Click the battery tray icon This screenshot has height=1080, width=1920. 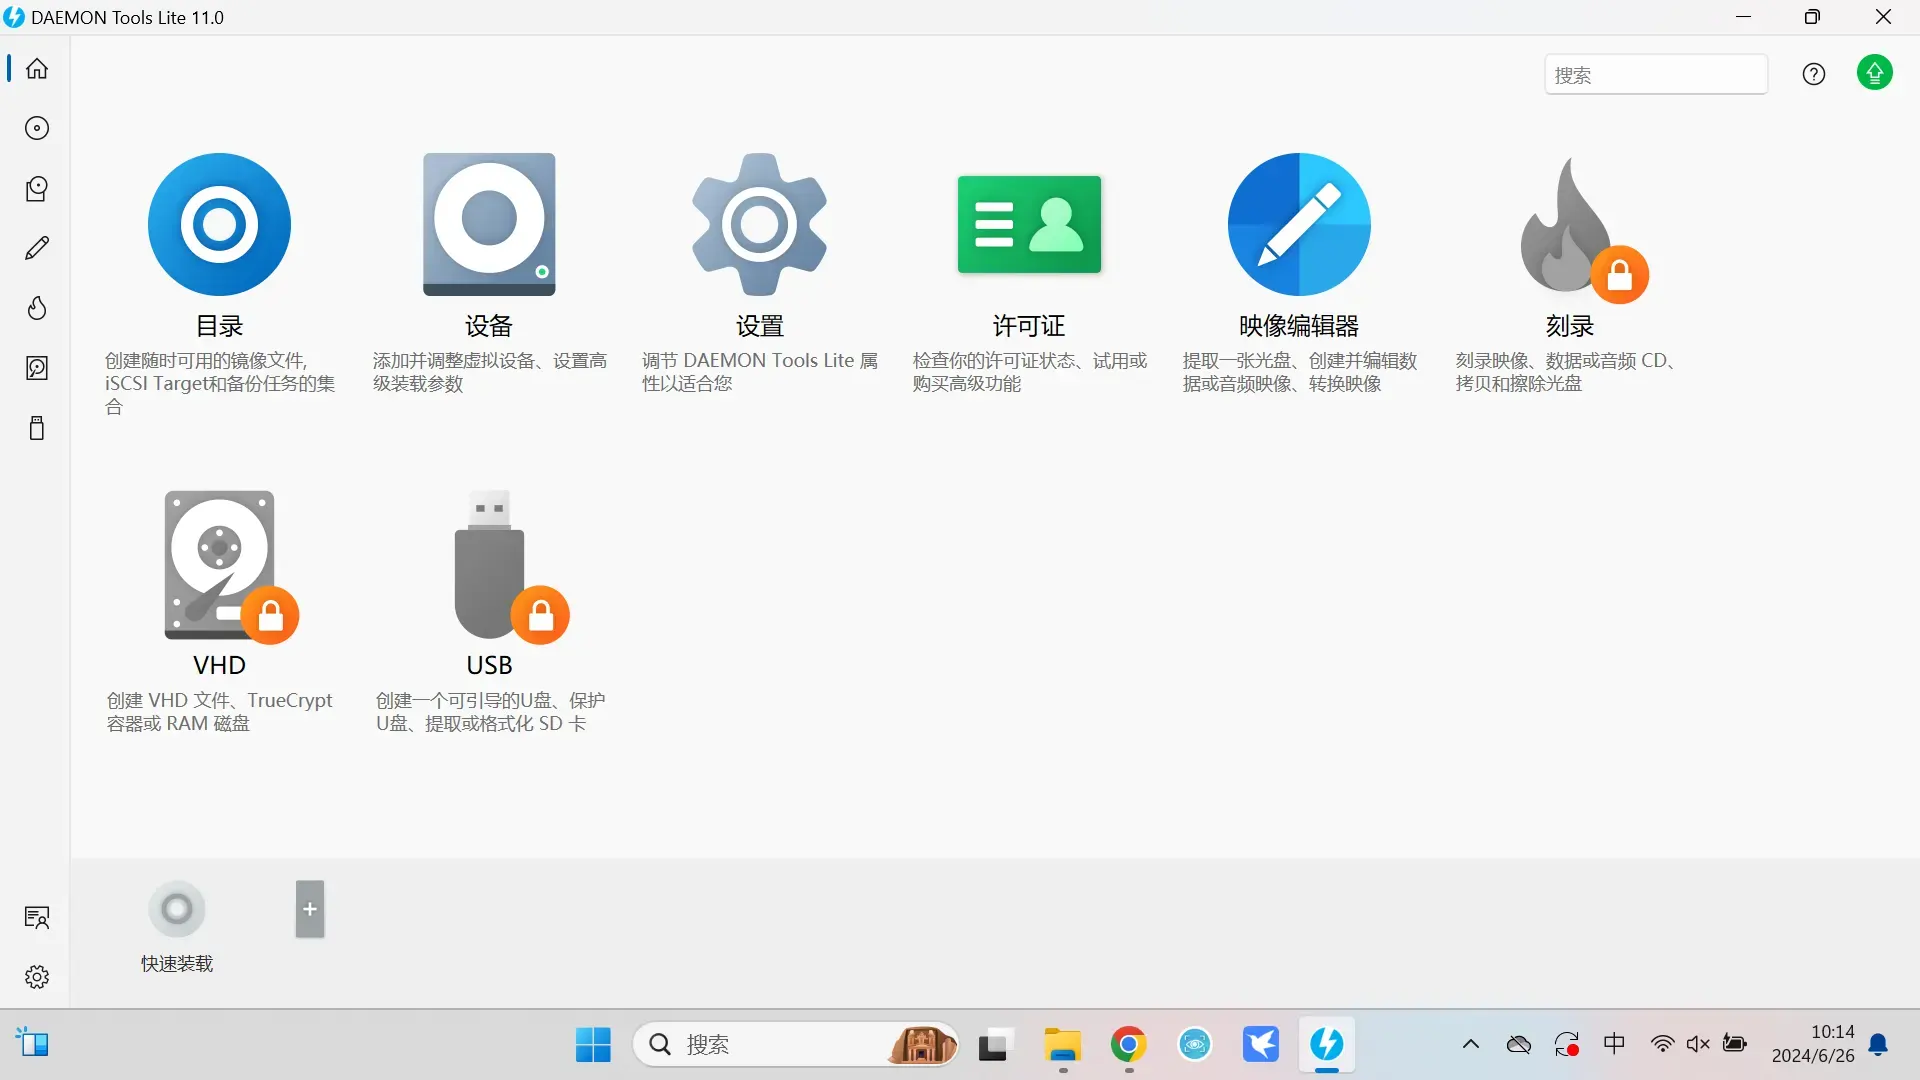1735,1045
